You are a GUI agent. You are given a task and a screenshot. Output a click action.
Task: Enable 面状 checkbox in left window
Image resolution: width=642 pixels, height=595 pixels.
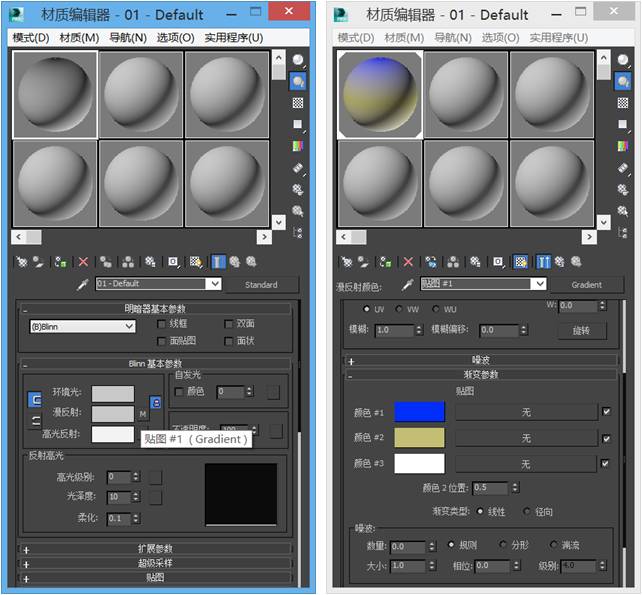click(x=229, y=341)
